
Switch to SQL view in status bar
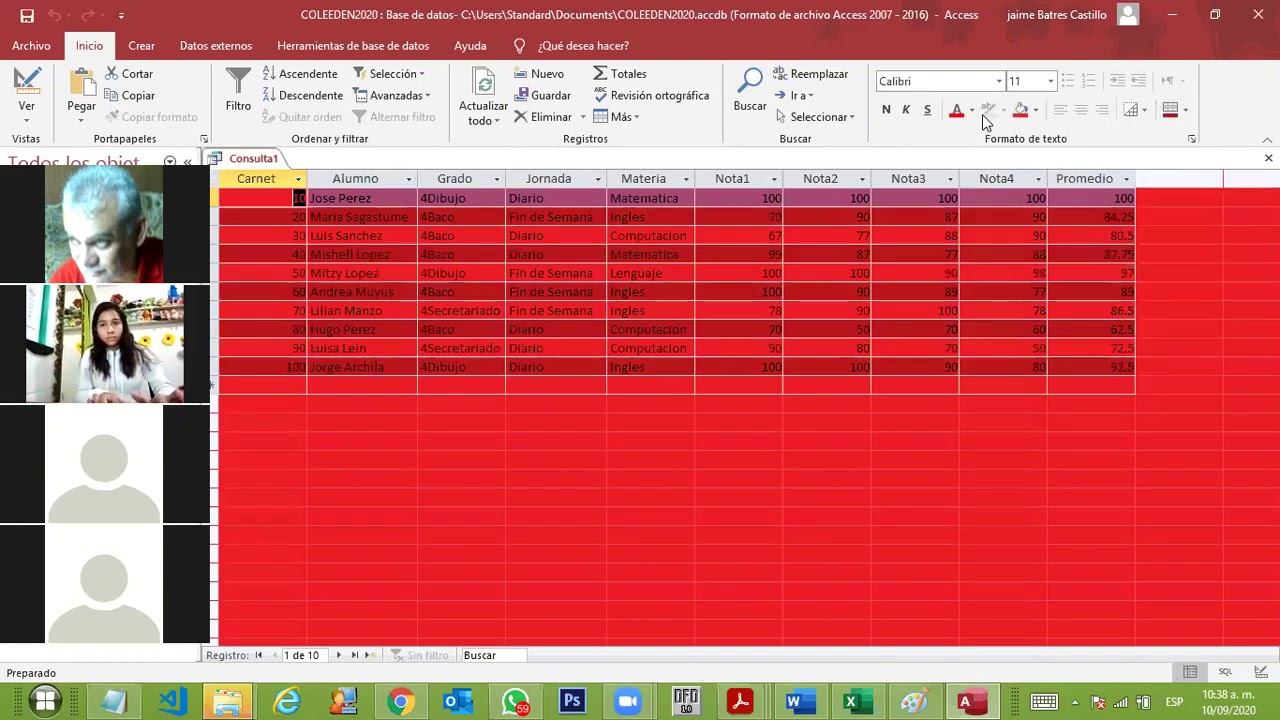pos(1225,672)
